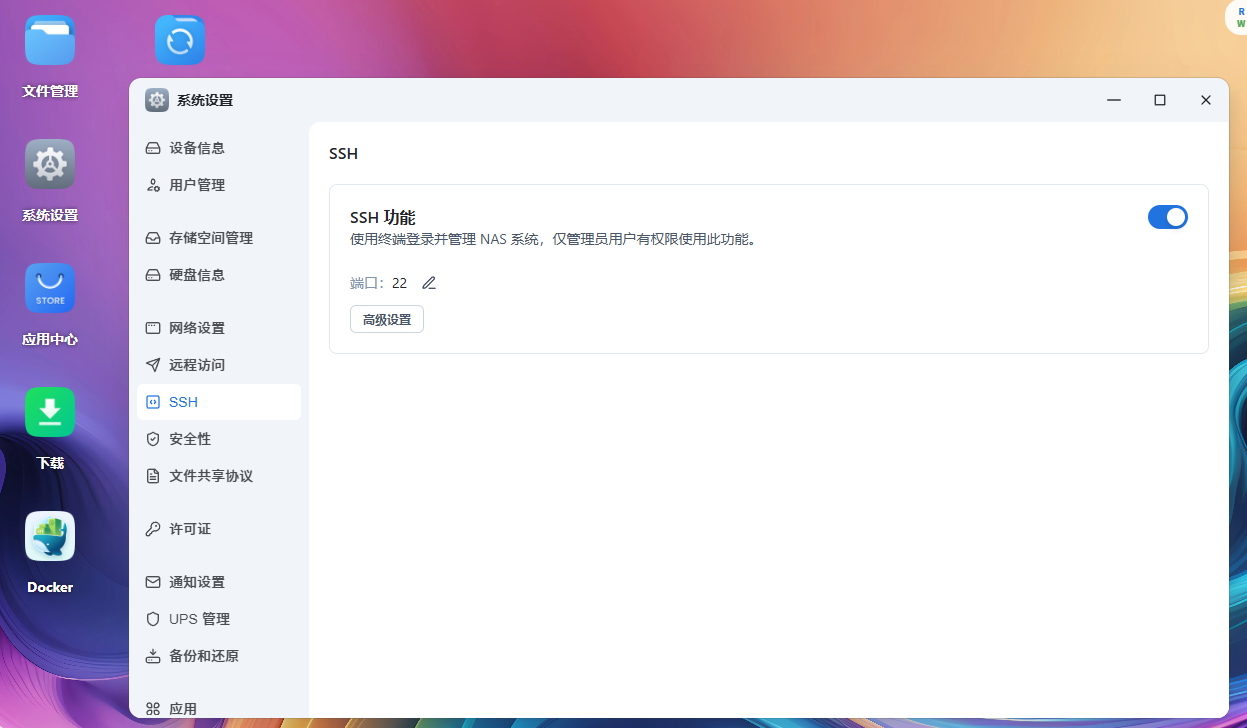Open 网络设置 from the sidebar

[x=197, y=328]
